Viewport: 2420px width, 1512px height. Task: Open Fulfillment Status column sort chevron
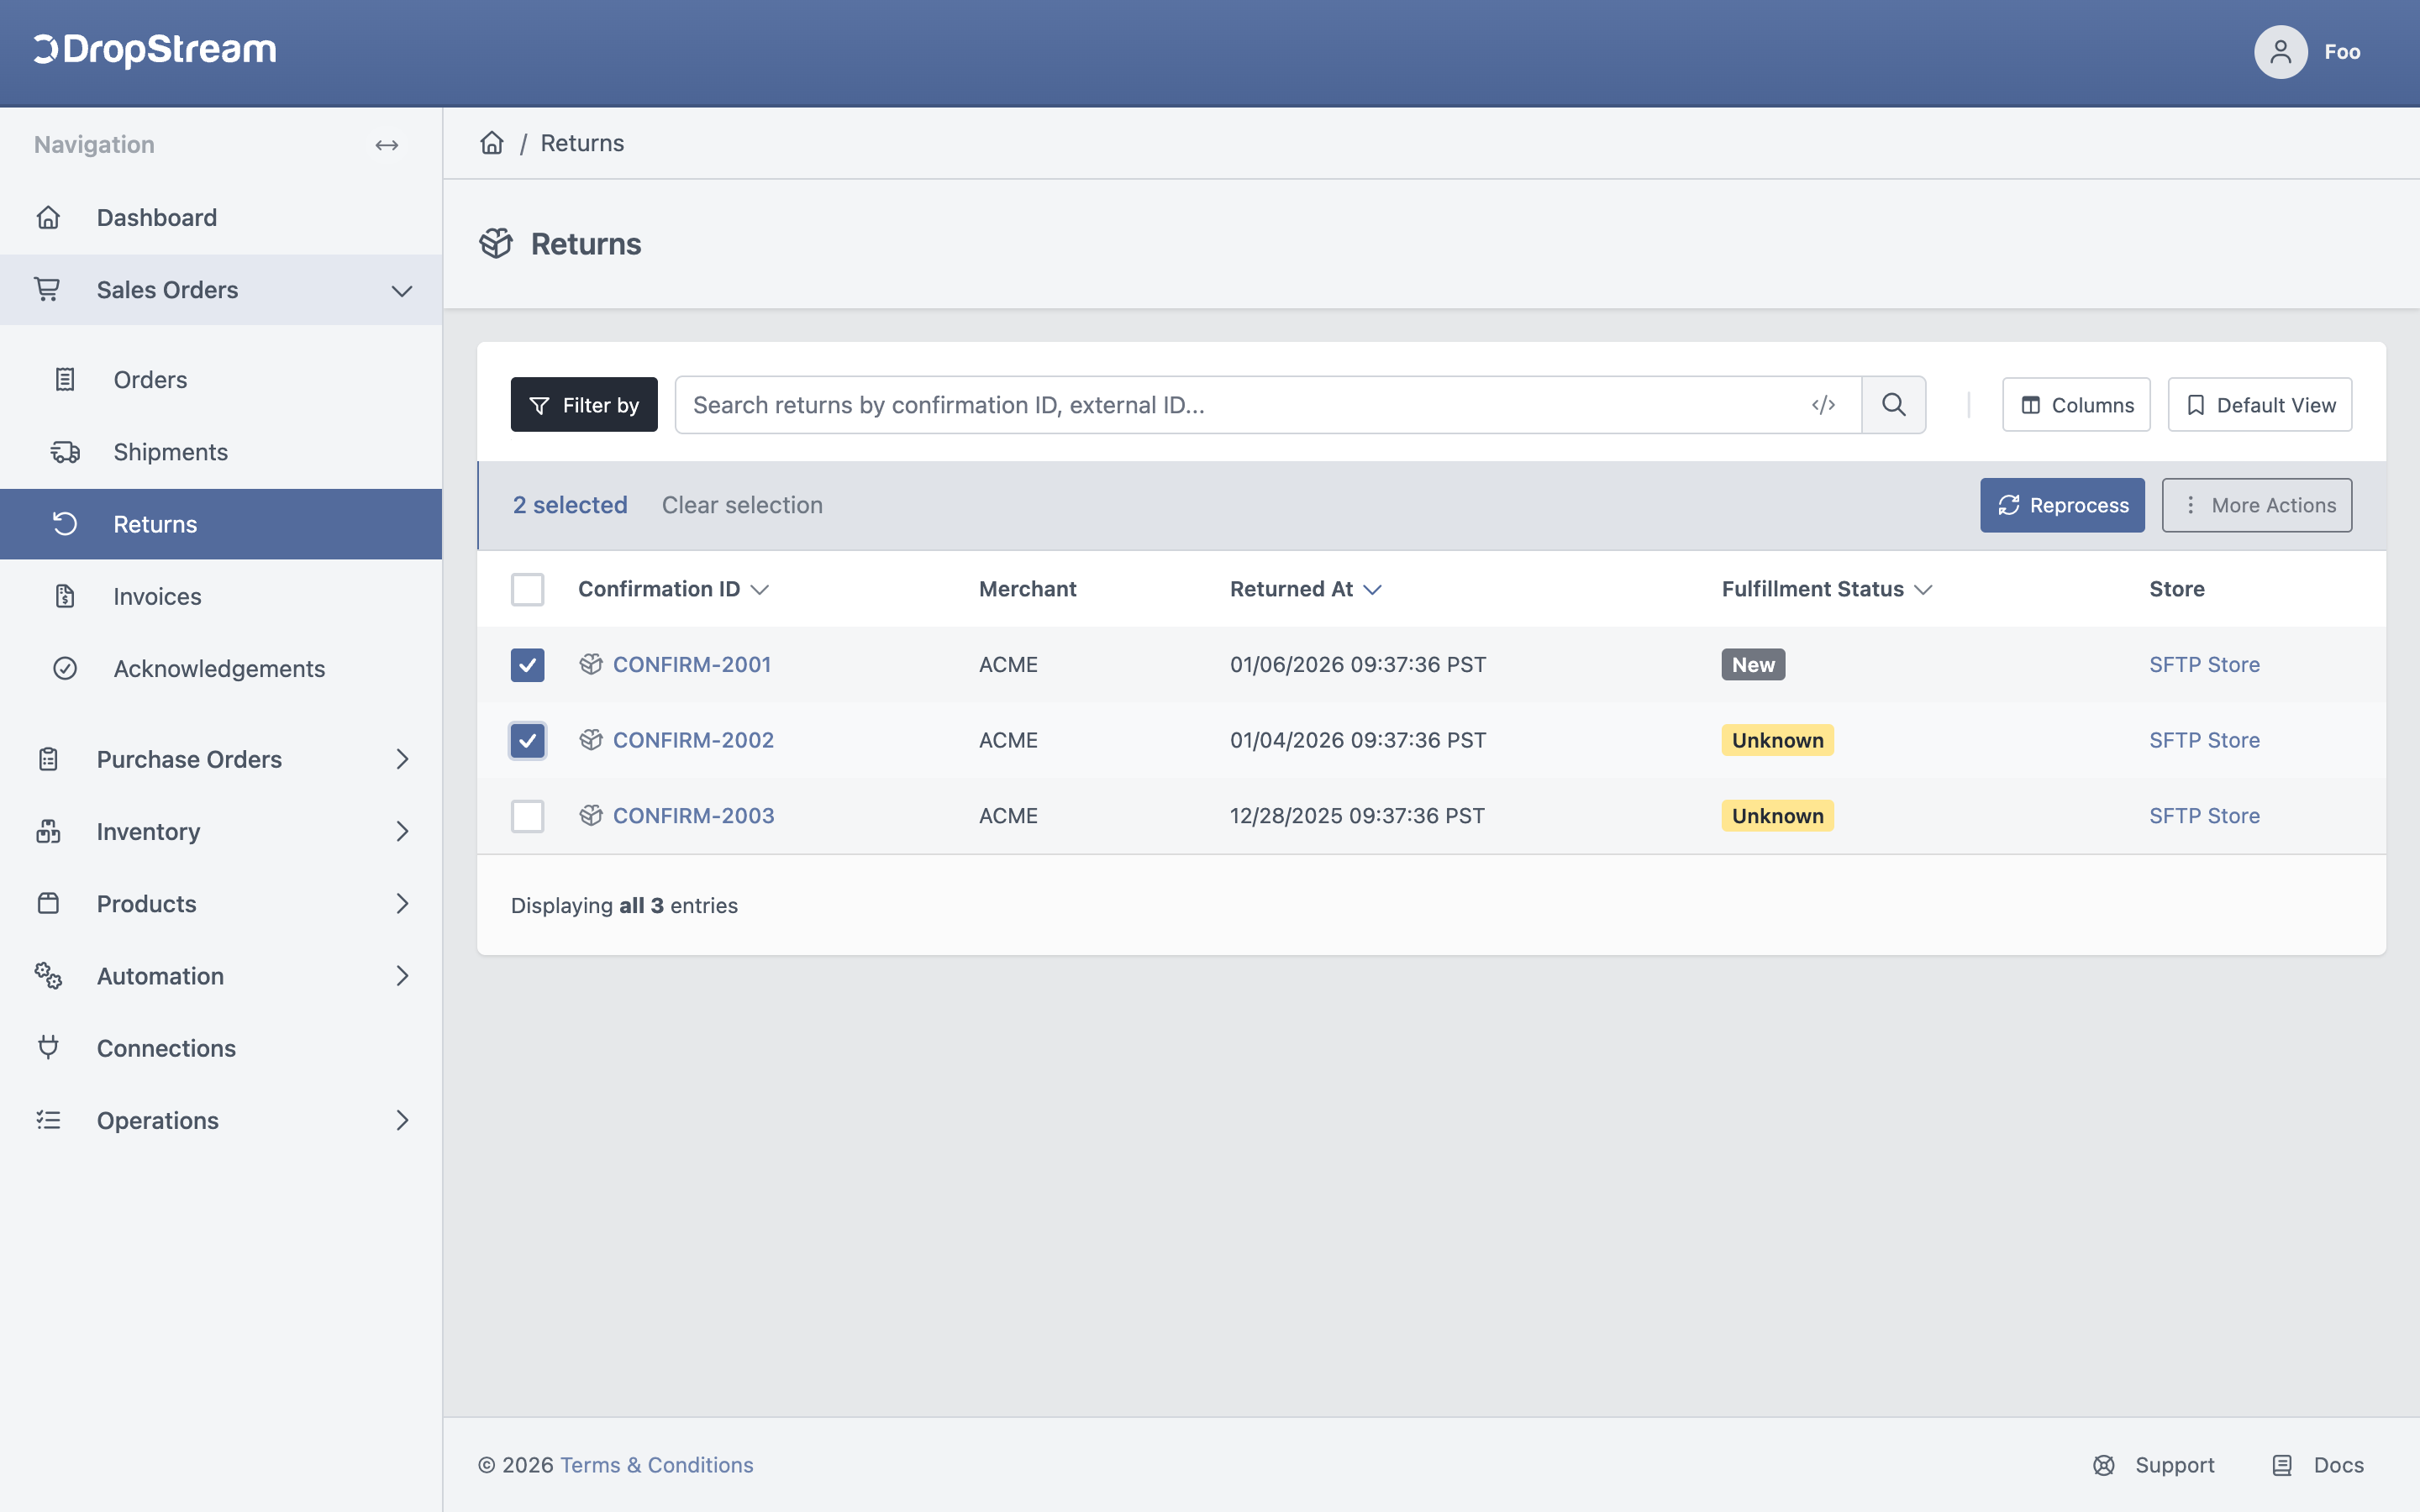(x=1923, y=590)
